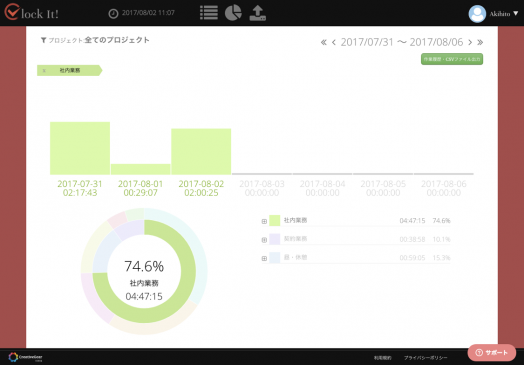Go to the previous week with left arrow
This screenshot has width=524, height=365.
click(x=334, y=42)
